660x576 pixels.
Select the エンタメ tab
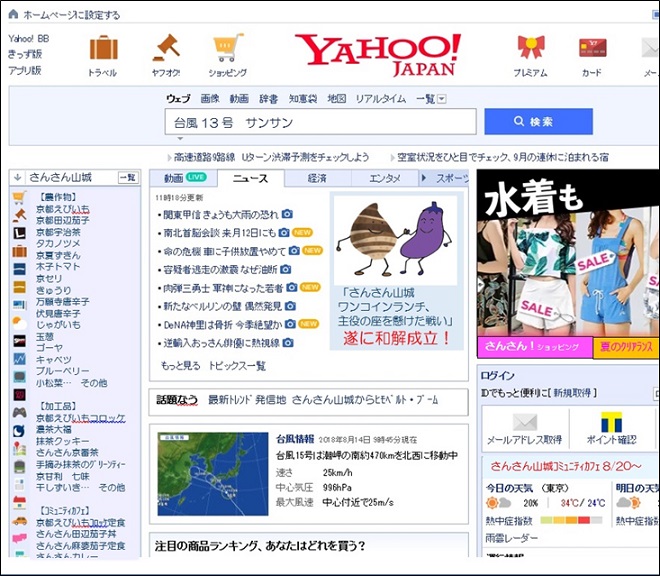(x=385, y=178)
